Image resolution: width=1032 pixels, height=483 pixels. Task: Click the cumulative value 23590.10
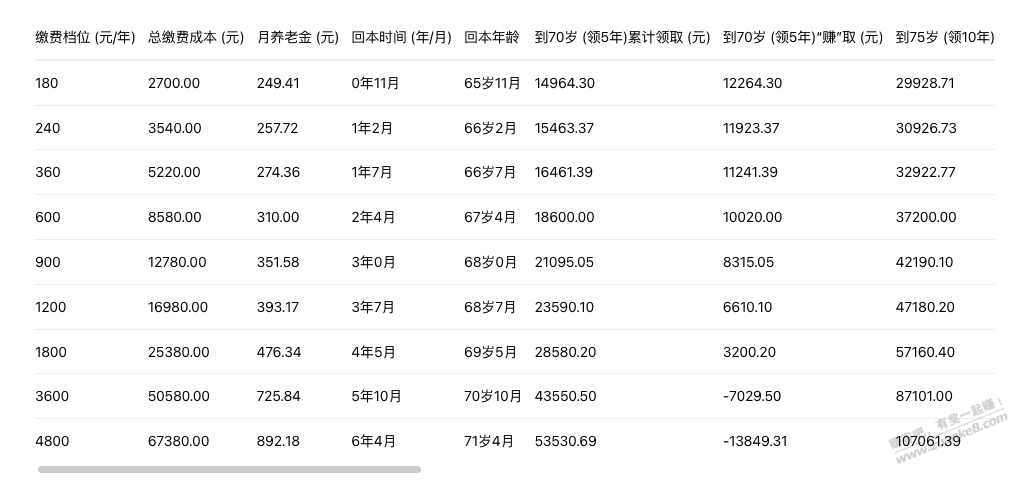coord(564,307)
